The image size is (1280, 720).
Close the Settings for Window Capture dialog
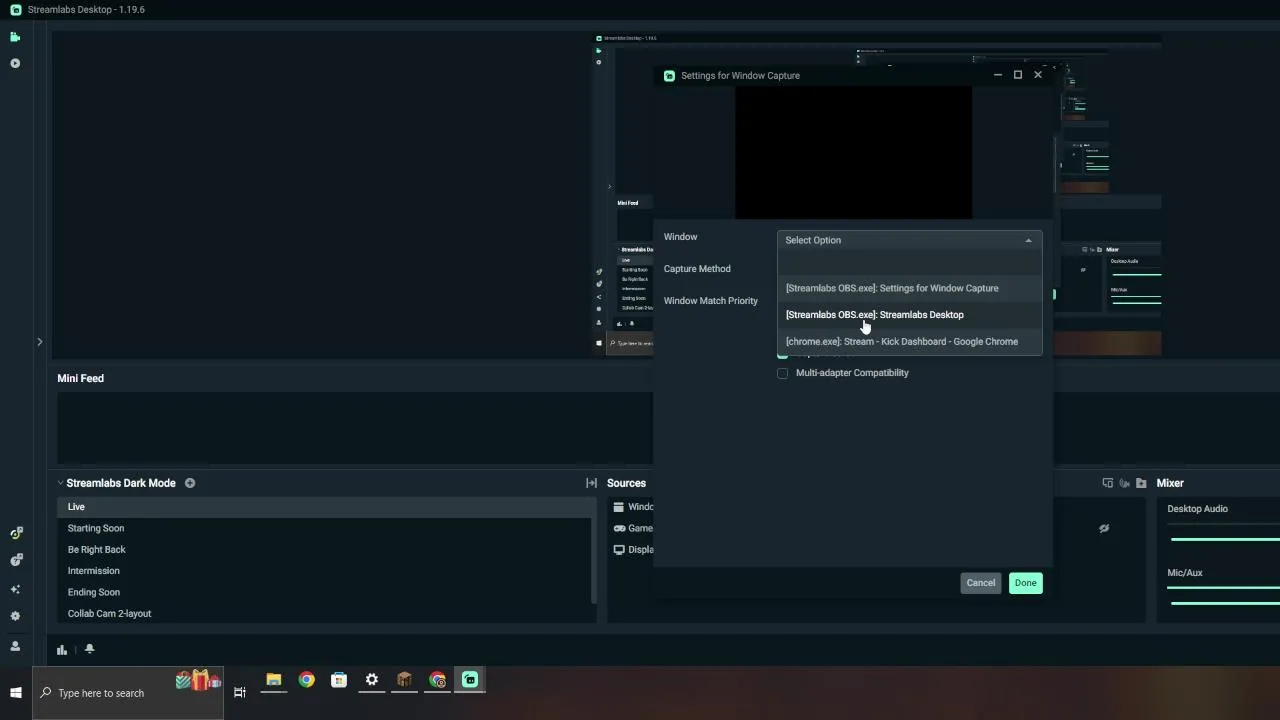point(1038,75)
